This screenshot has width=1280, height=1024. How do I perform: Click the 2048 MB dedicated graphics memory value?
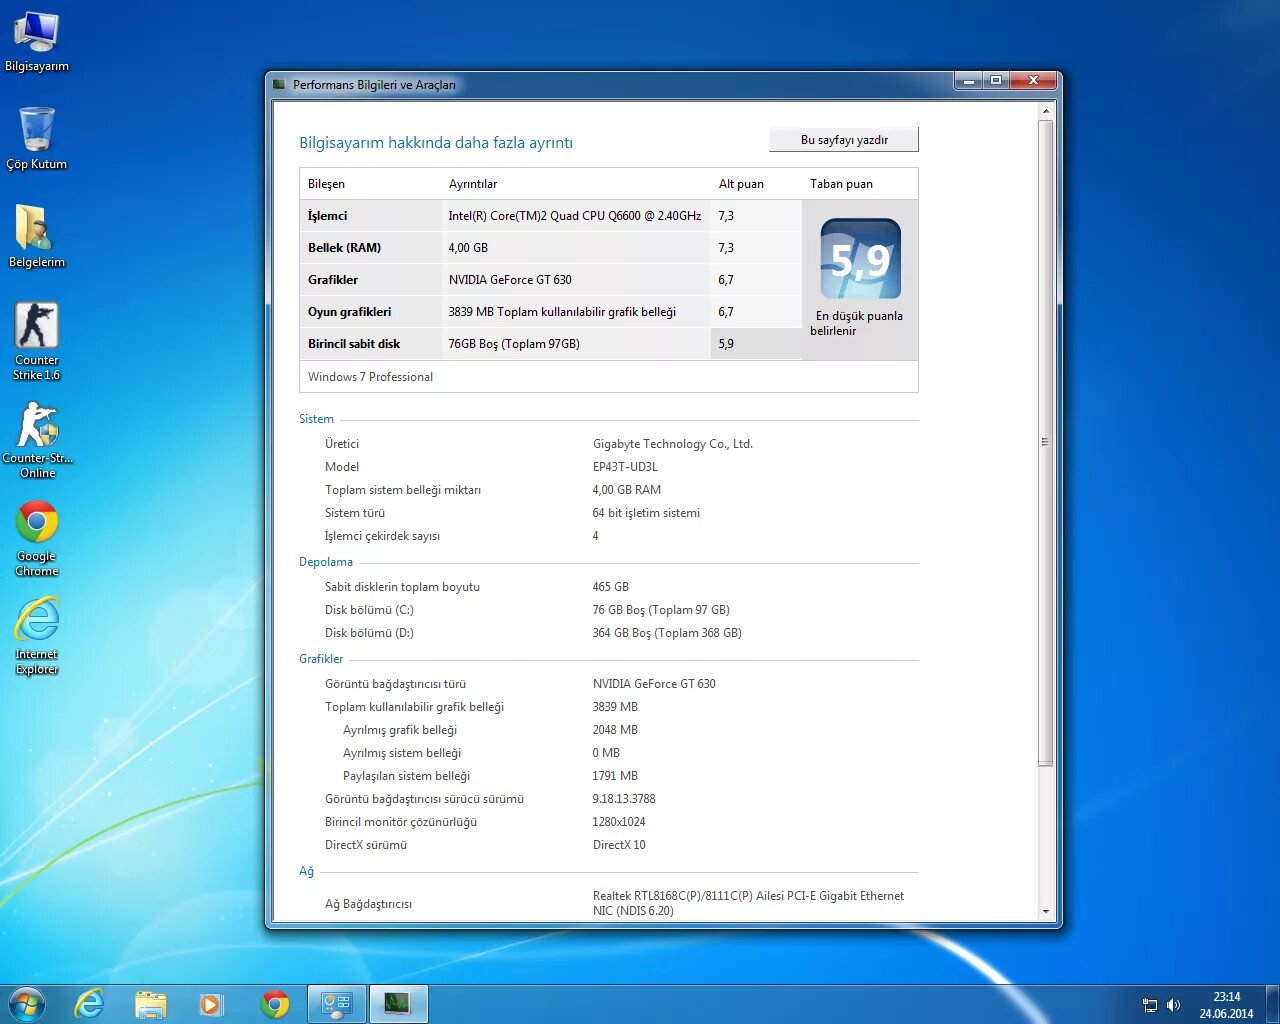click(x=615, y=730)
